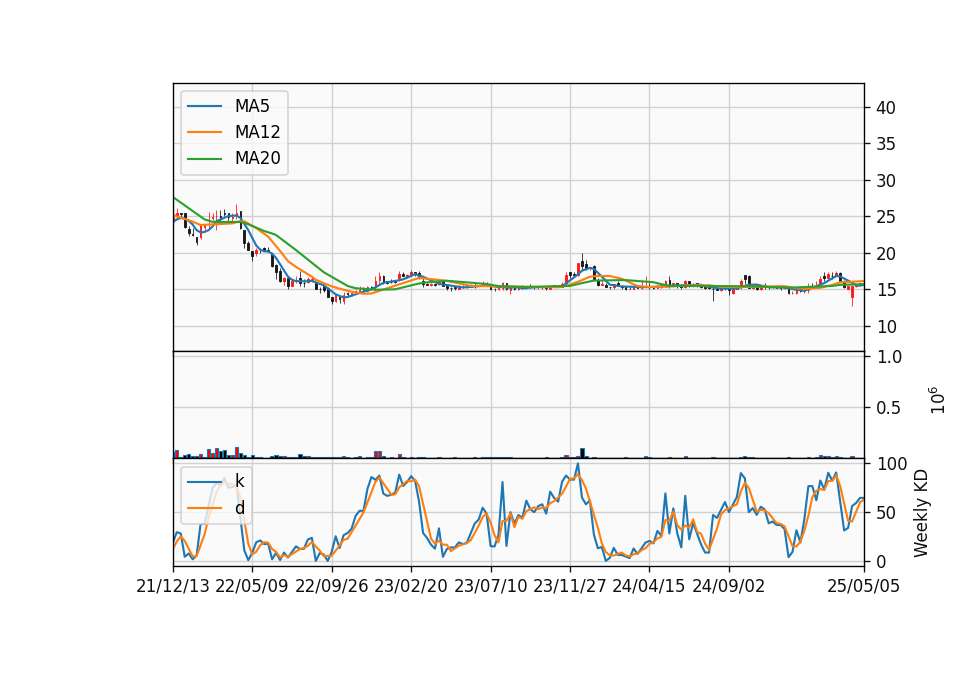This screenshot has width=960, height=690.
Task: Click the KD axis value 0
Action: [x=881, y=561]
